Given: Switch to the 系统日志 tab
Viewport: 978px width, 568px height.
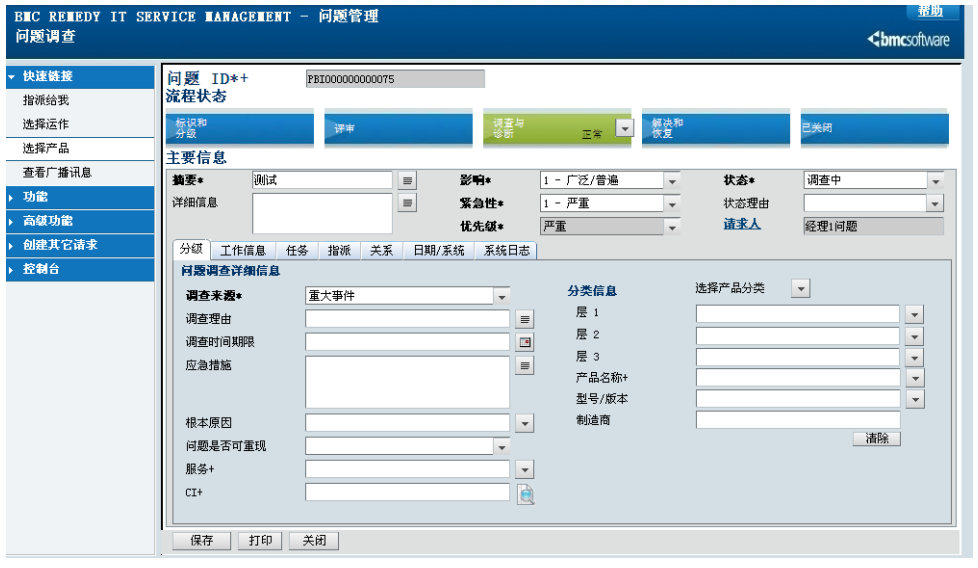Looking at the screenshot, I should (506, 251).
